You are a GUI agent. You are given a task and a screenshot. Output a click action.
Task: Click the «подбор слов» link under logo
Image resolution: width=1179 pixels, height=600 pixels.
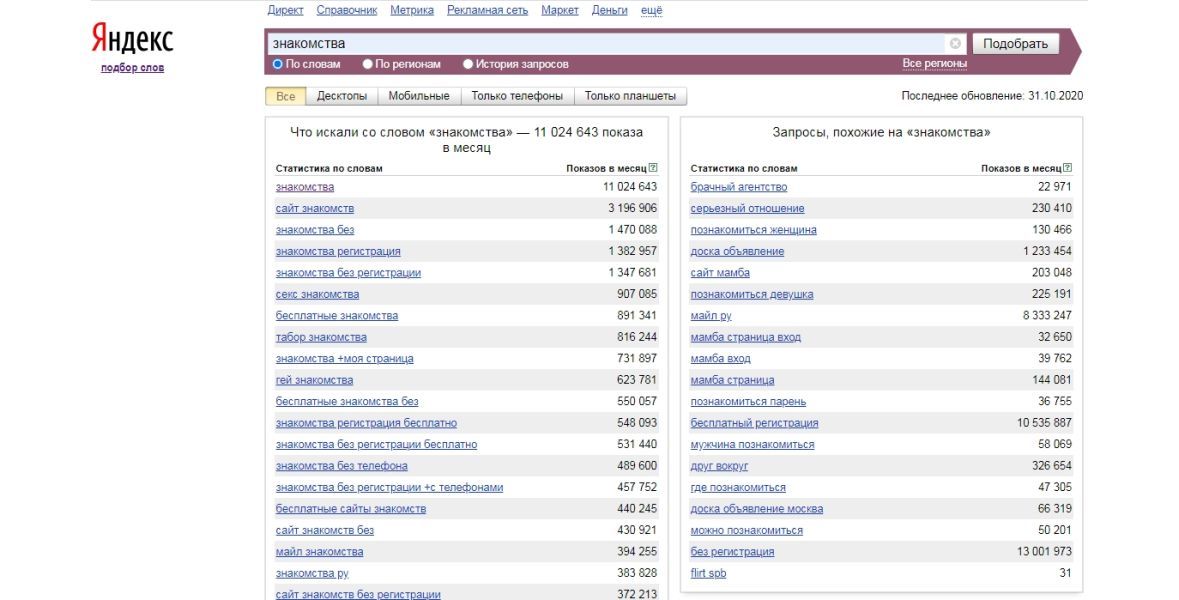[x=132, y=68]
